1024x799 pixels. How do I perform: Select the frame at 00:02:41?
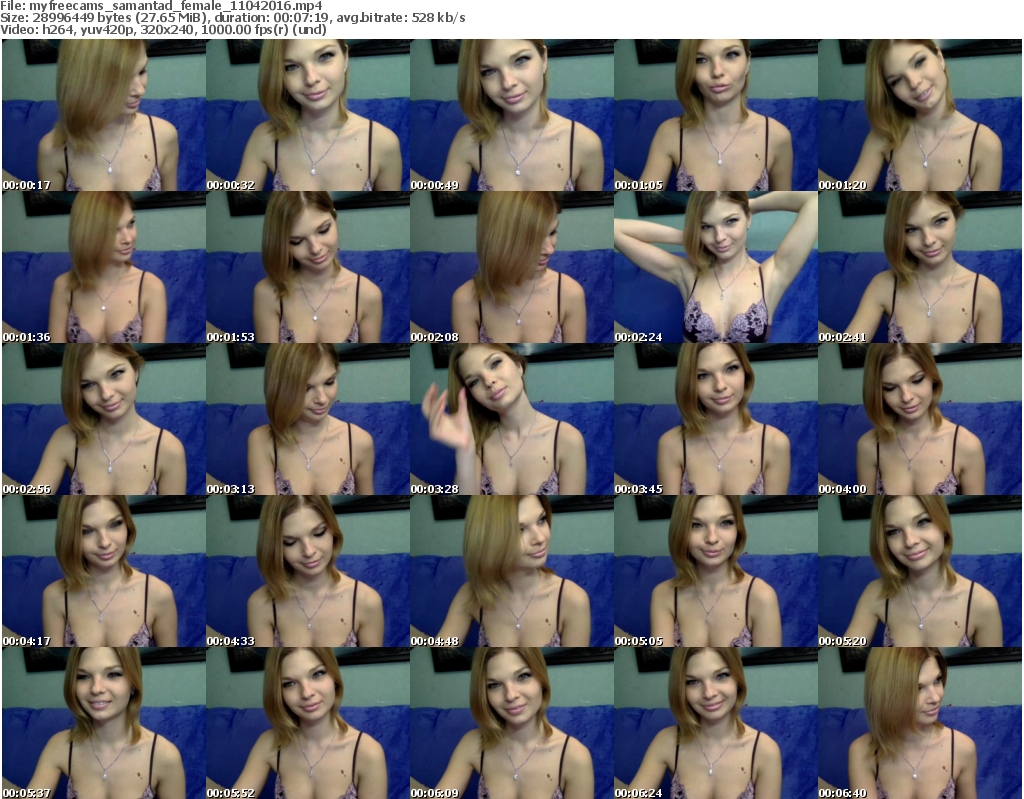tap(920, 267)
